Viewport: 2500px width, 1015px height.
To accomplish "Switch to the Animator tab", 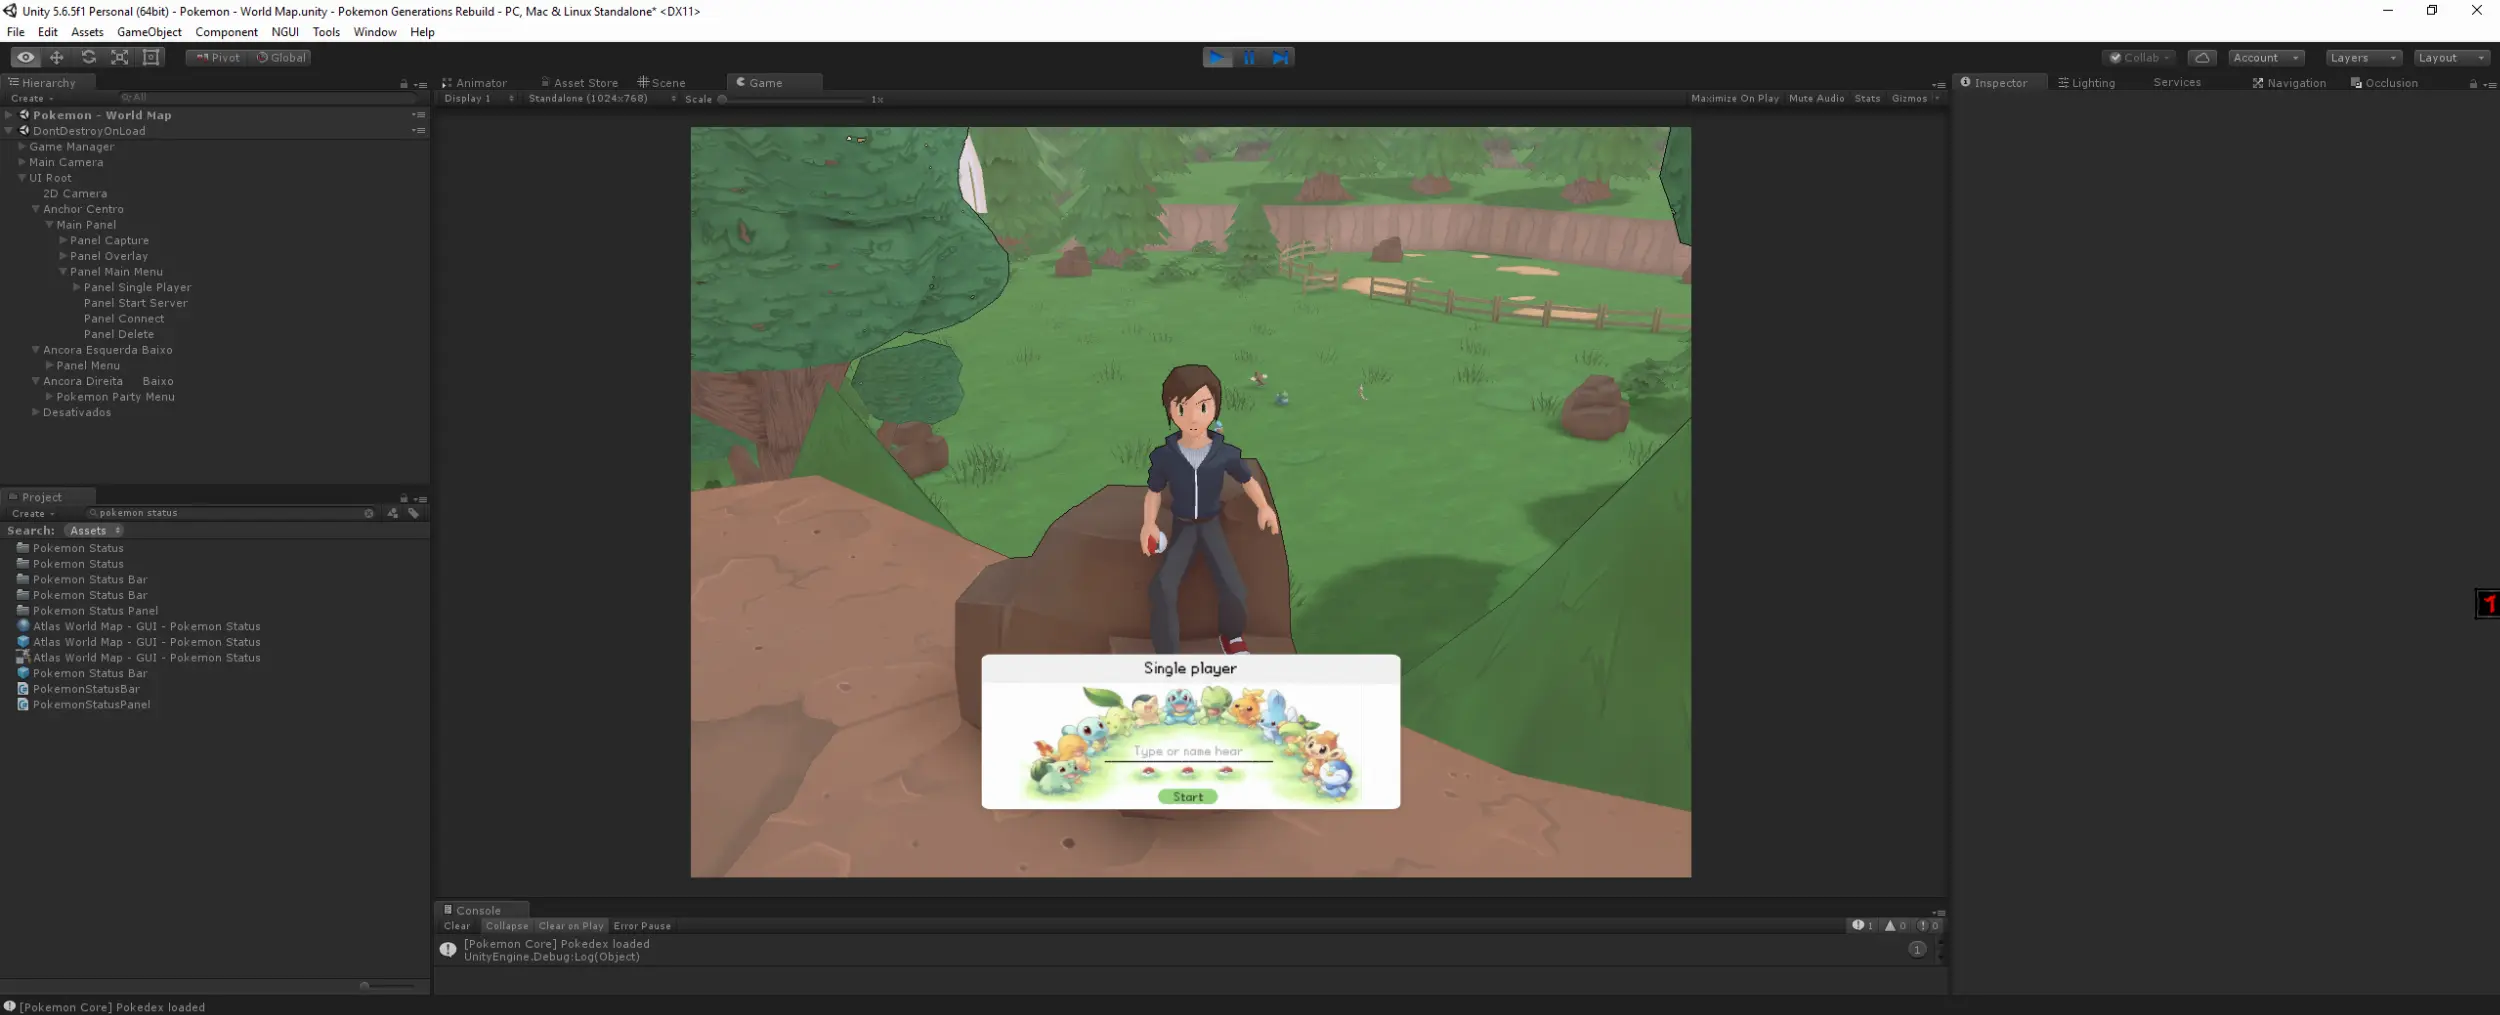I will tap(475, 83).
